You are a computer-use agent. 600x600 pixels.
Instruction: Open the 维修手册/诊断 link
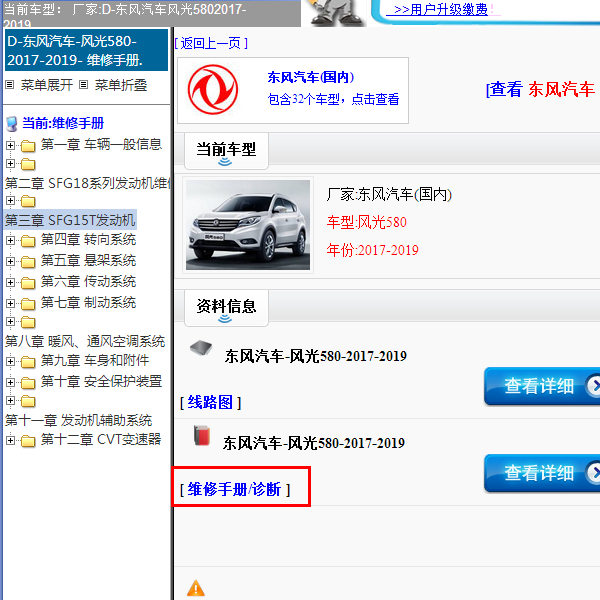235,489
